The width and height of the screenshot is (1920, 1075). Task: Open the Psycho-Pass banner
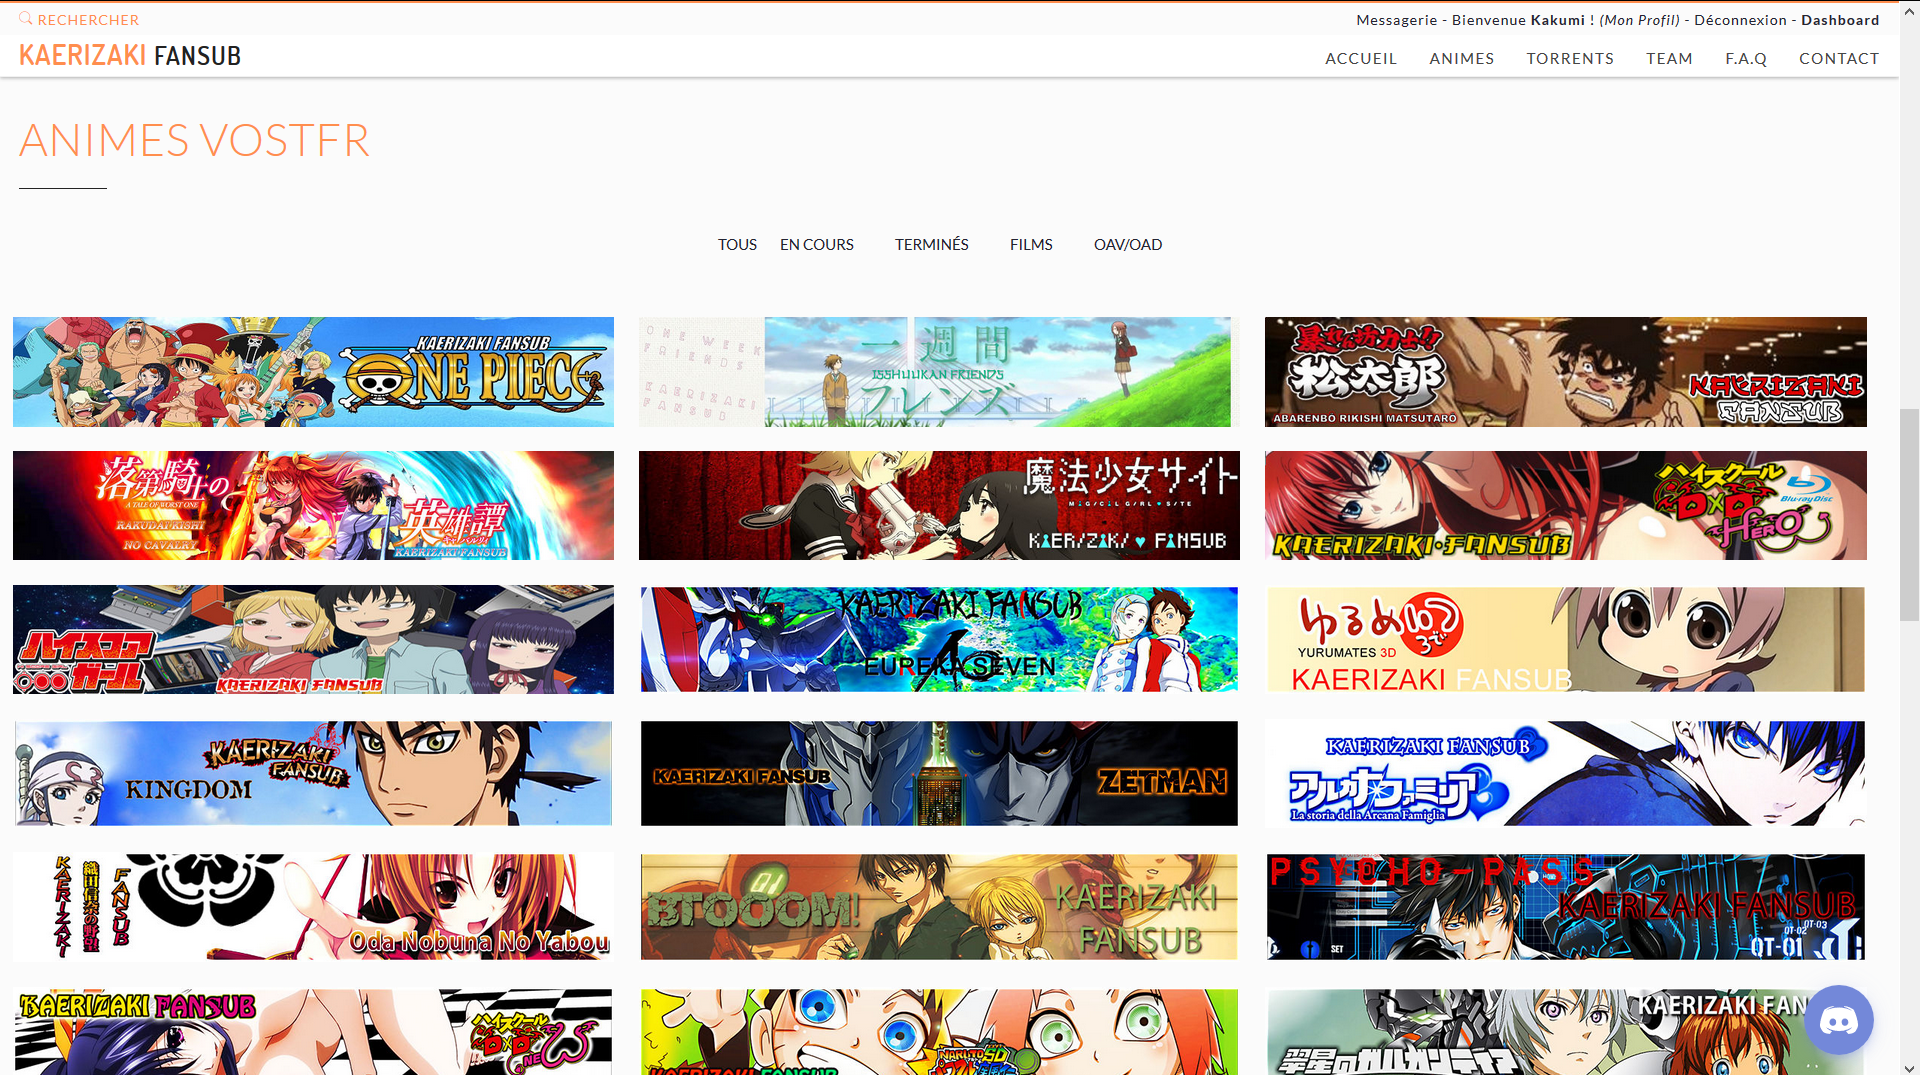1565,907
